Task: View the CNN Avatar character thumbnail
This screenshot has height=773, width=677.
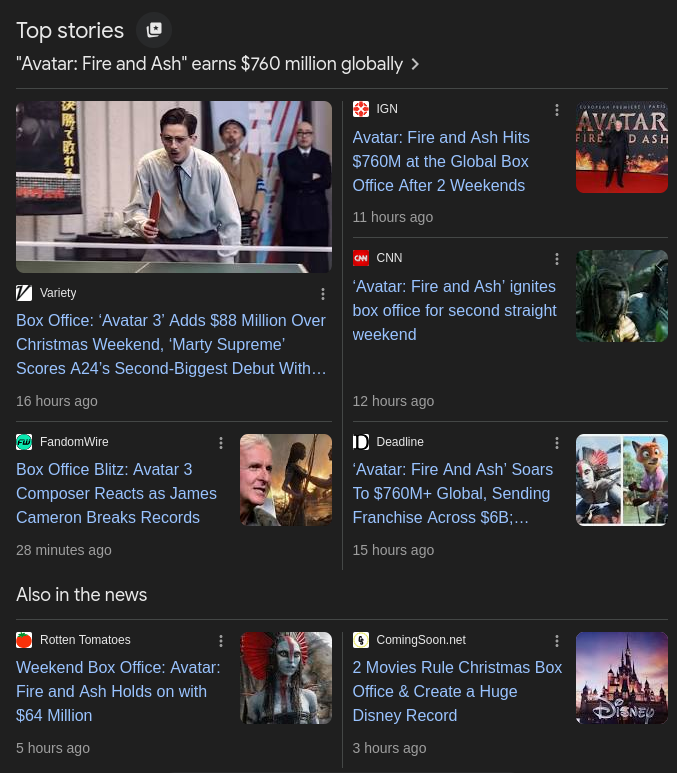Action: tap(622, 296)
